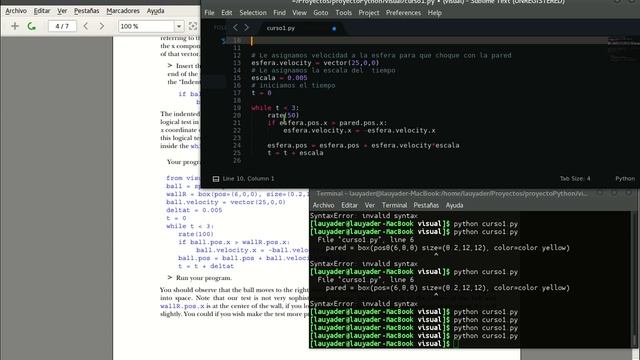Go to next page in PDF viewer
Viewport: 640px width, 360px height.
[102, 26]
